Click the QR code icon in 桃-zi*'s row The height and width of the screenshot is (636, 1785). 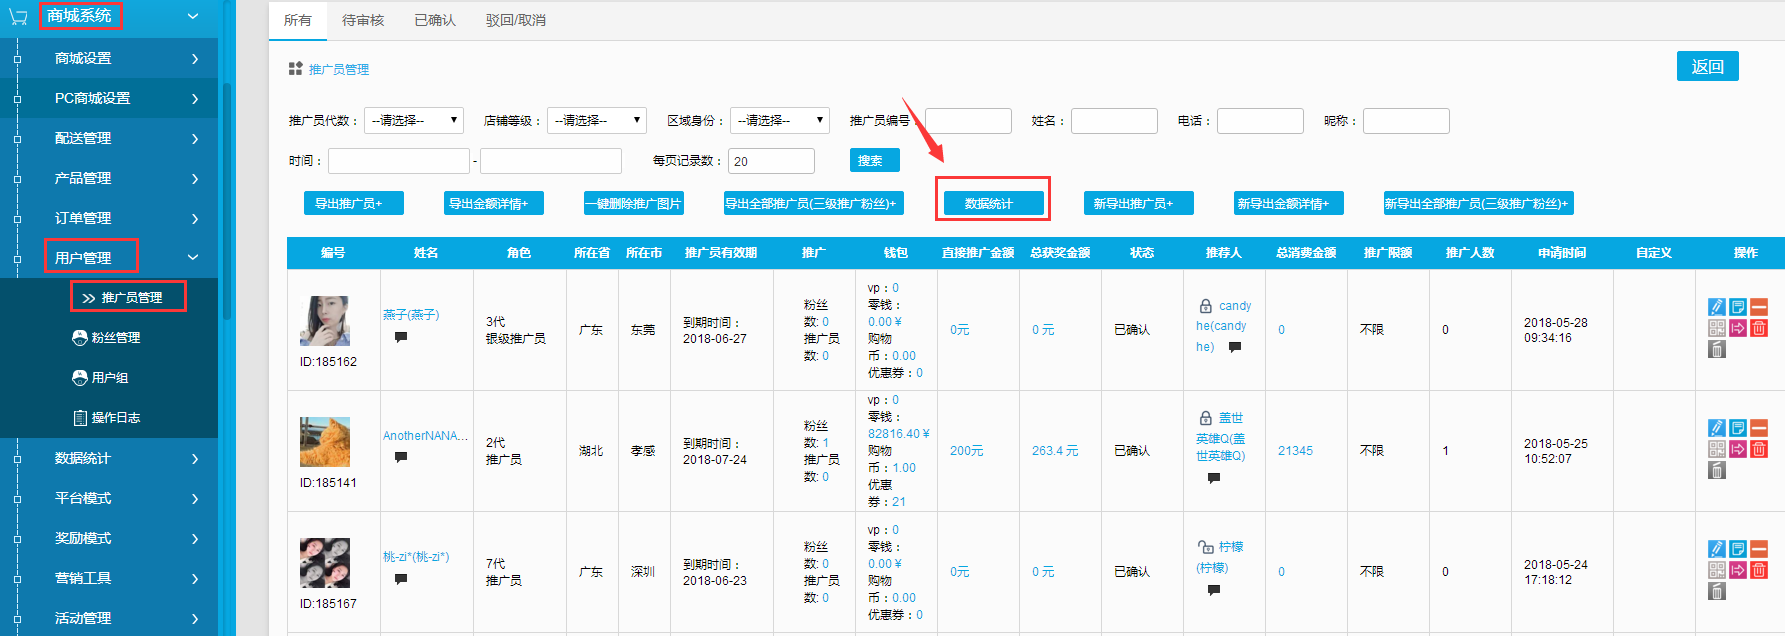coord(1717,570)
